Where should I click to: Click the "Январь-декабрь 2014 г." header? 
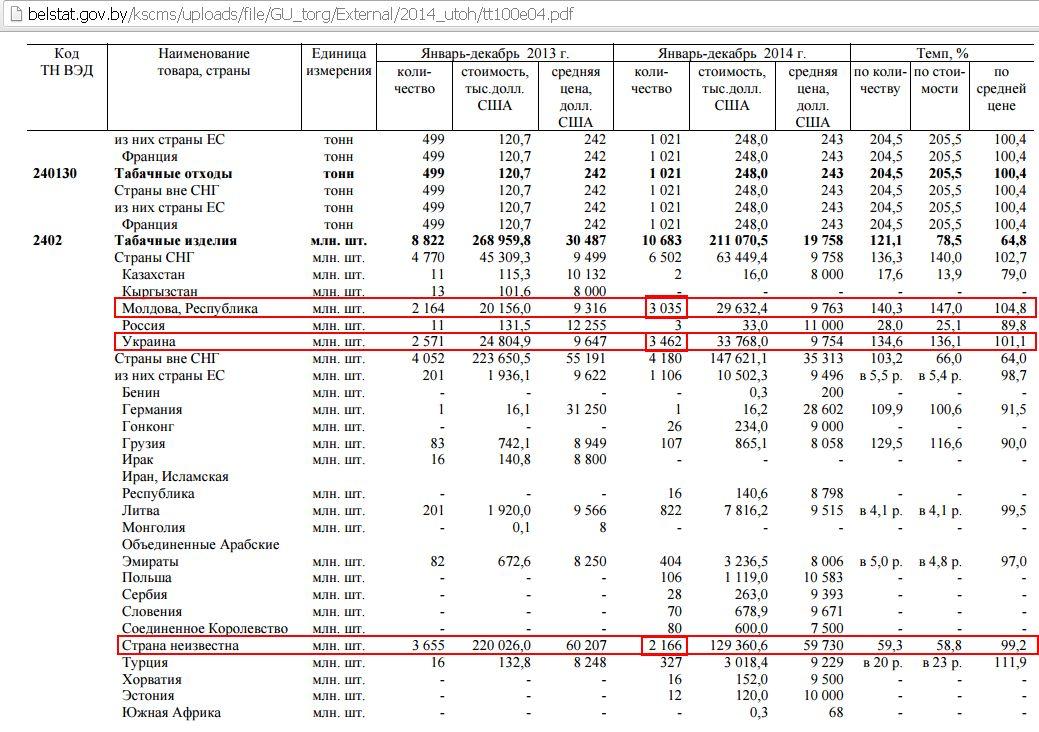point(731,53)
